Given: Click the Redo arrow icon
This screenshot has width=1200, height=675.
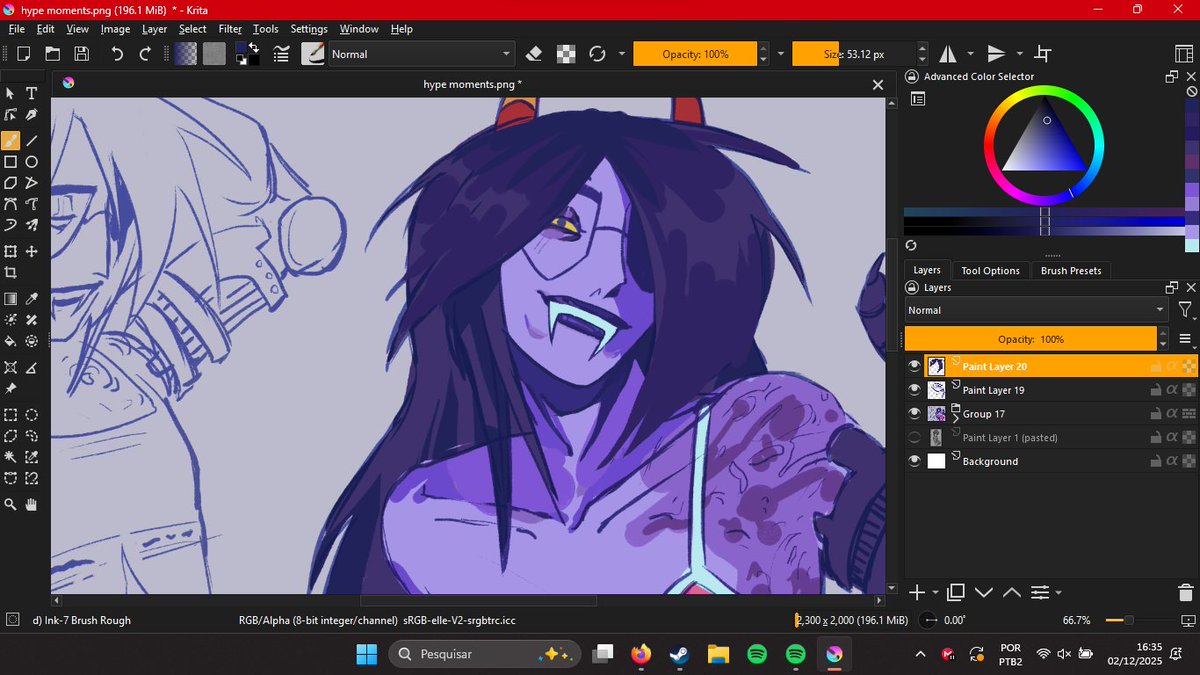Looking at the screenshot, I should pos(146,54).
